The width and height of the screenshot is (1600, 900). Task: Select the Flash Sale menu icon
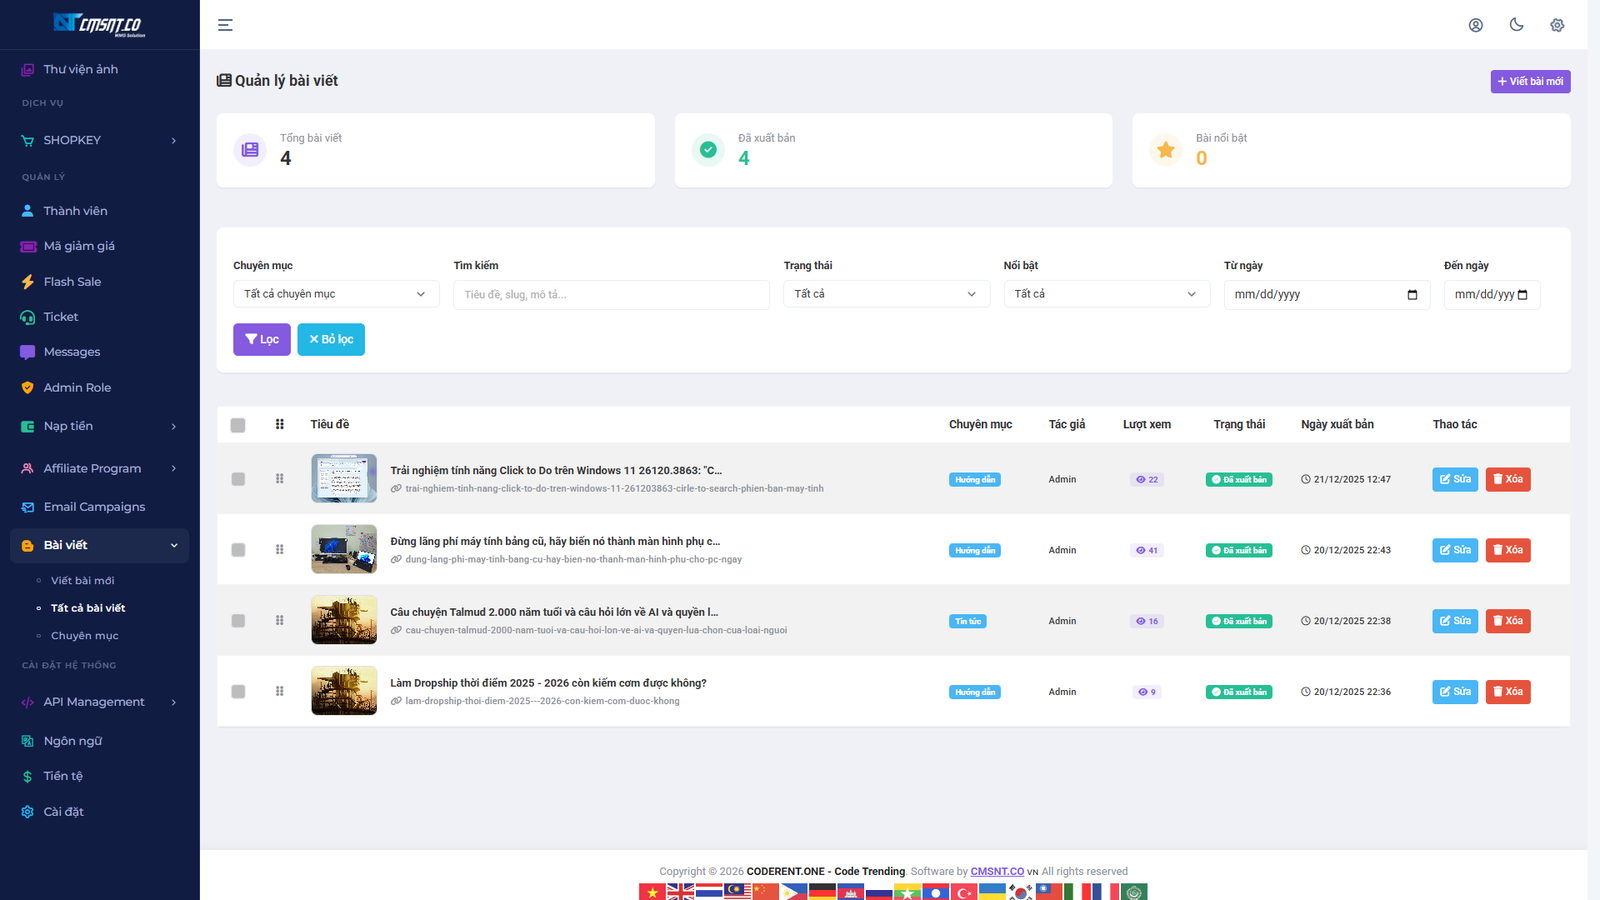click(x=27, y=282)
